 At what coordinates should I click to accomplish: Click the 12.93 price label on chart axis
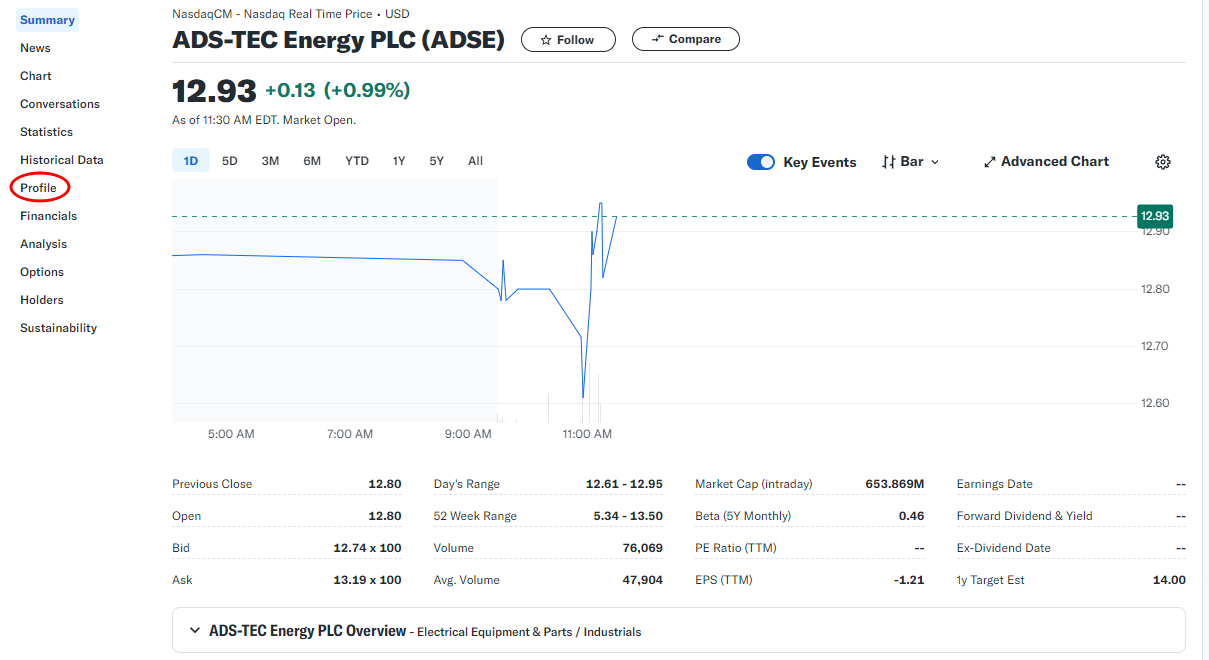tap(1155, 216)
